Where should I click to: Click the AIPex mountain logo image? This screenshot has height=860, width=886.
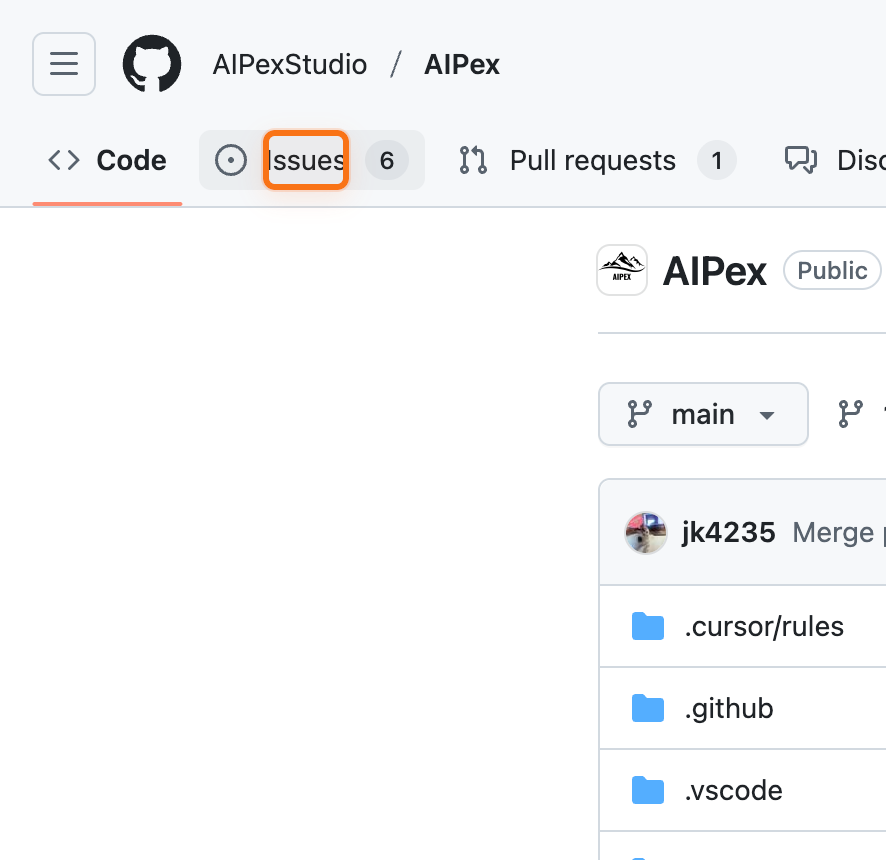(622, 270)
